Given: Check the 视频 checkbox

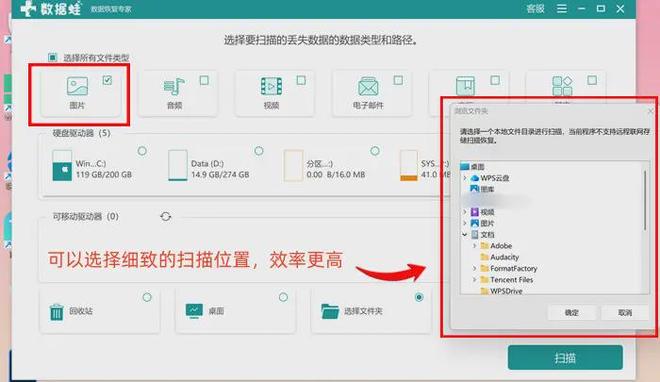Looking at the screenshot, I should click(x=301, y=80).
